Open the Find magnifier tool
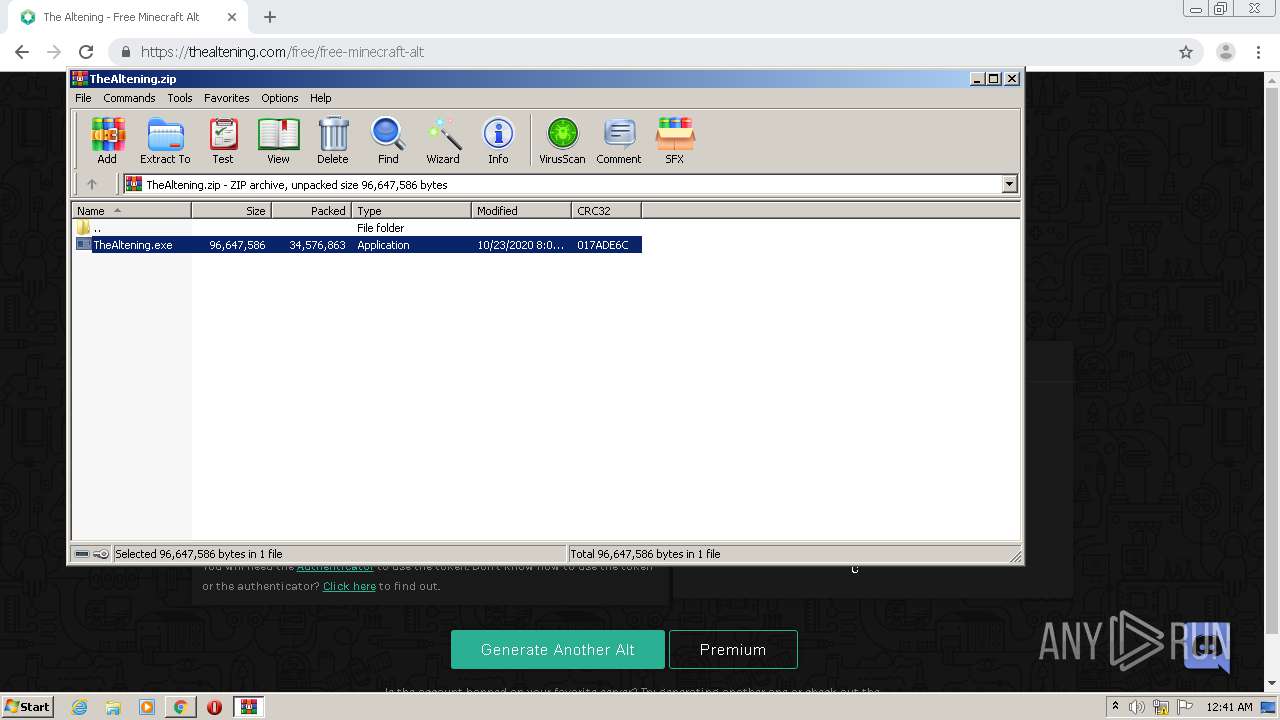 tap(388, 140)
